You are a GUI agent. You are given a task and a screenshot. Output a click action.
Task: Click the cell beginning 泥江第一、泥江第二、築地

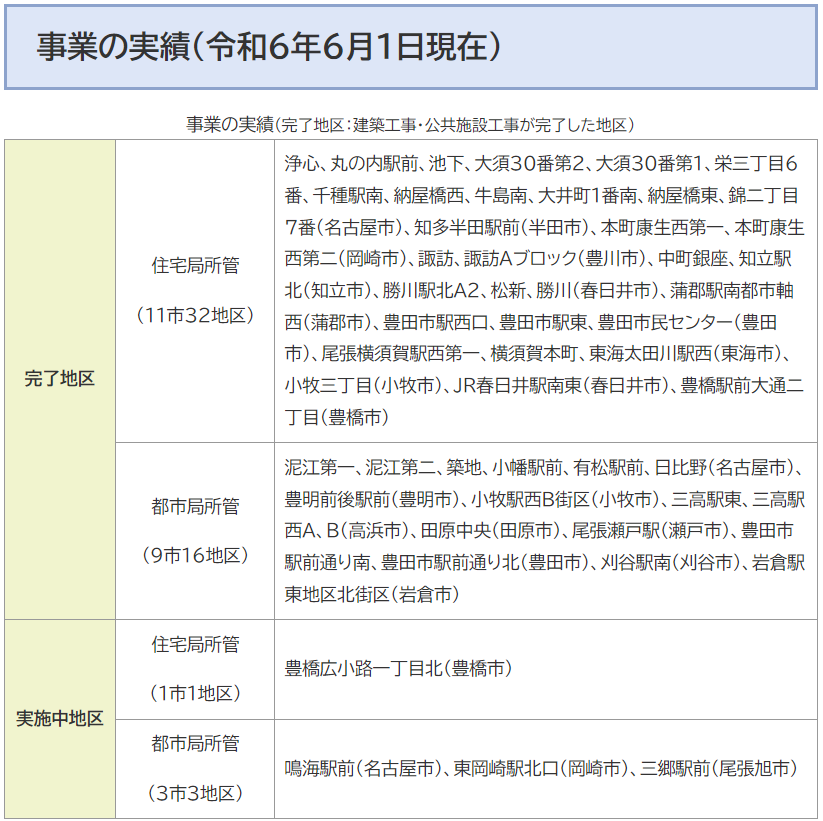click(x=546, y=531)
